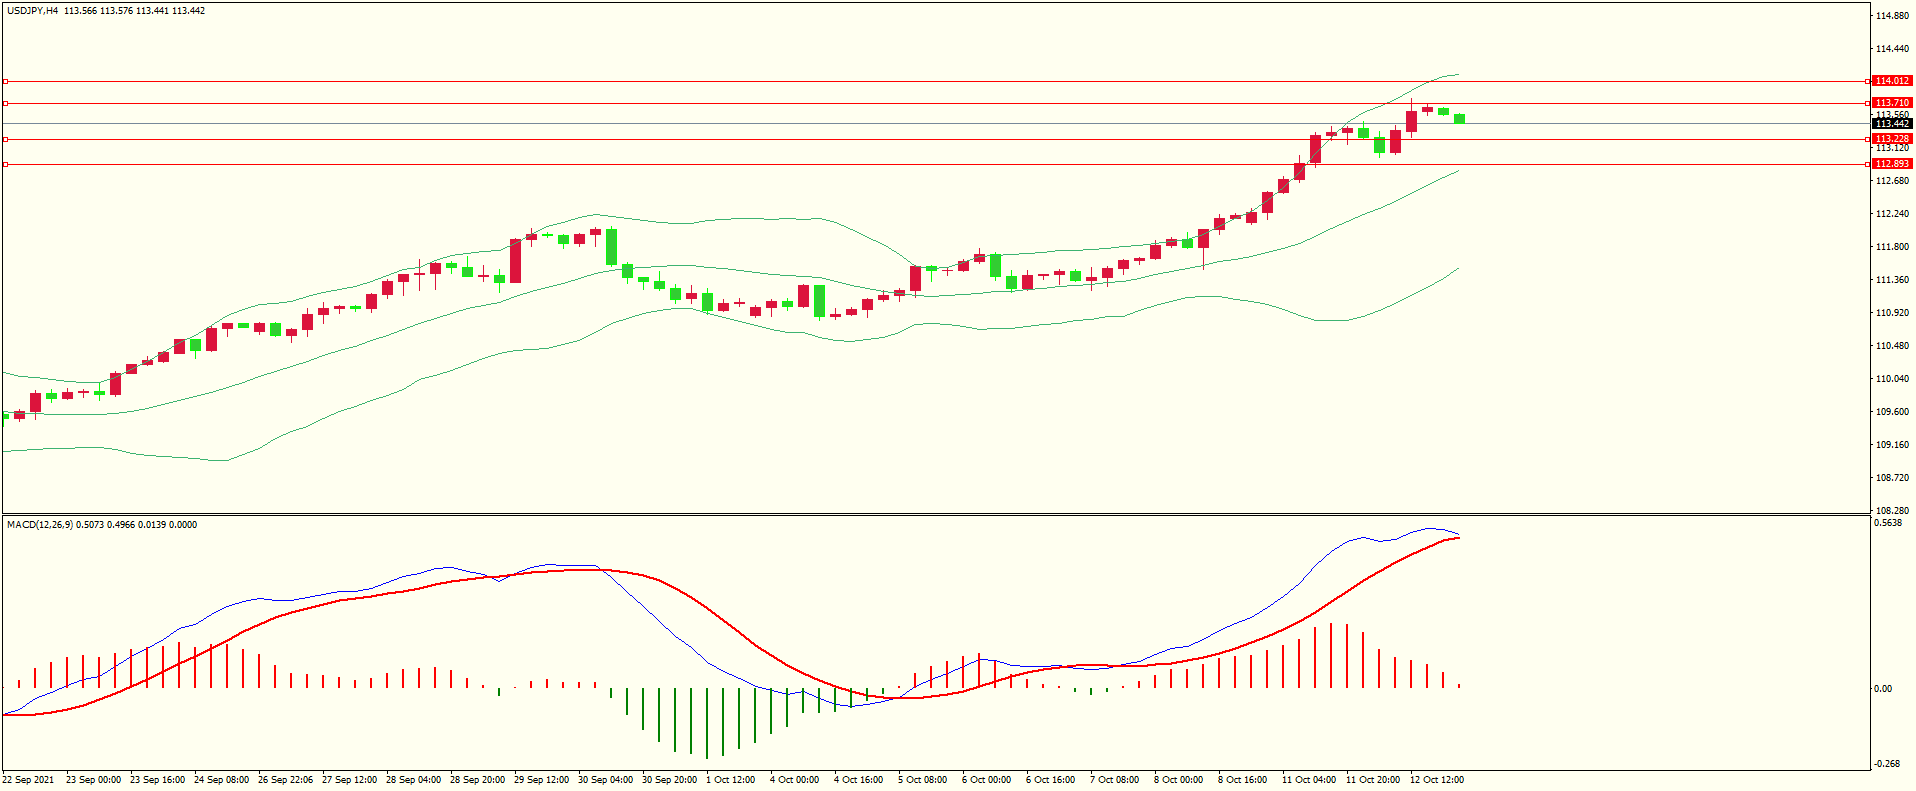The image size is (1916, 791).
Task: Select the MACD(12,26,9) indicator label
Action: pyautogui.click(x=40, y=525)
